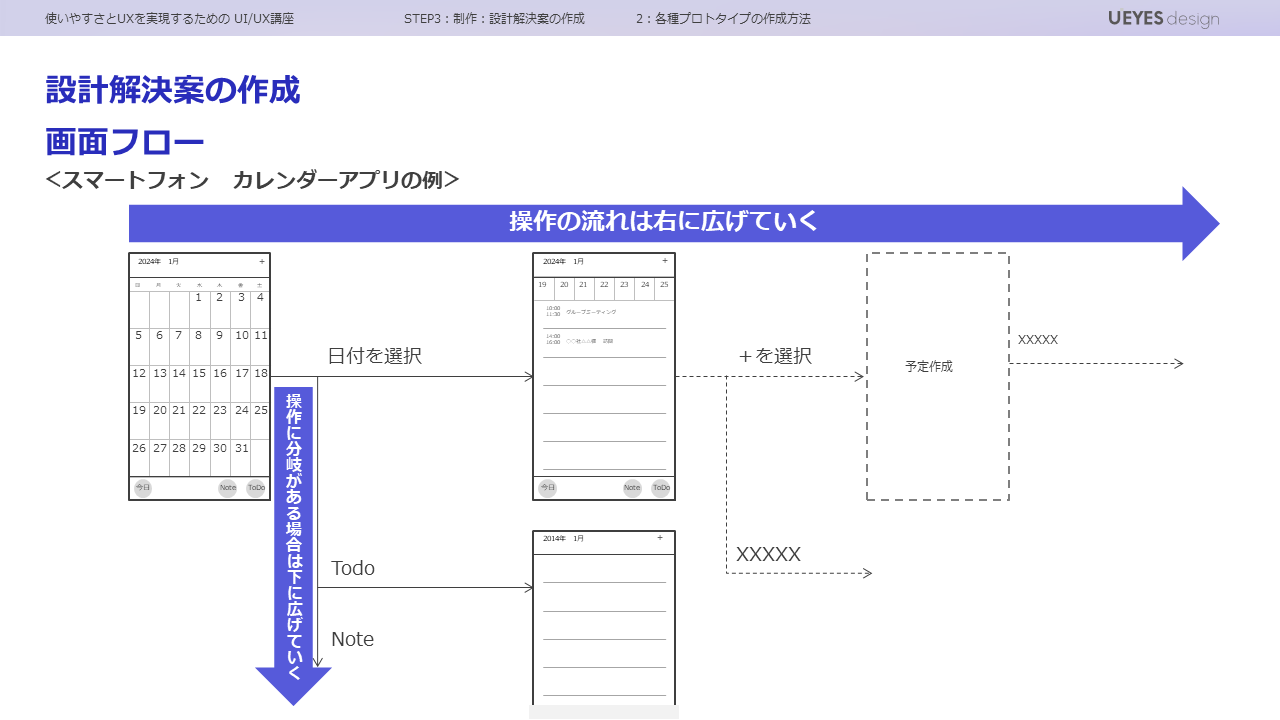Click the plus icon in the weekly schedule screen
Image resolution: width=1280 pixels, height=720 pixels.
665,262
